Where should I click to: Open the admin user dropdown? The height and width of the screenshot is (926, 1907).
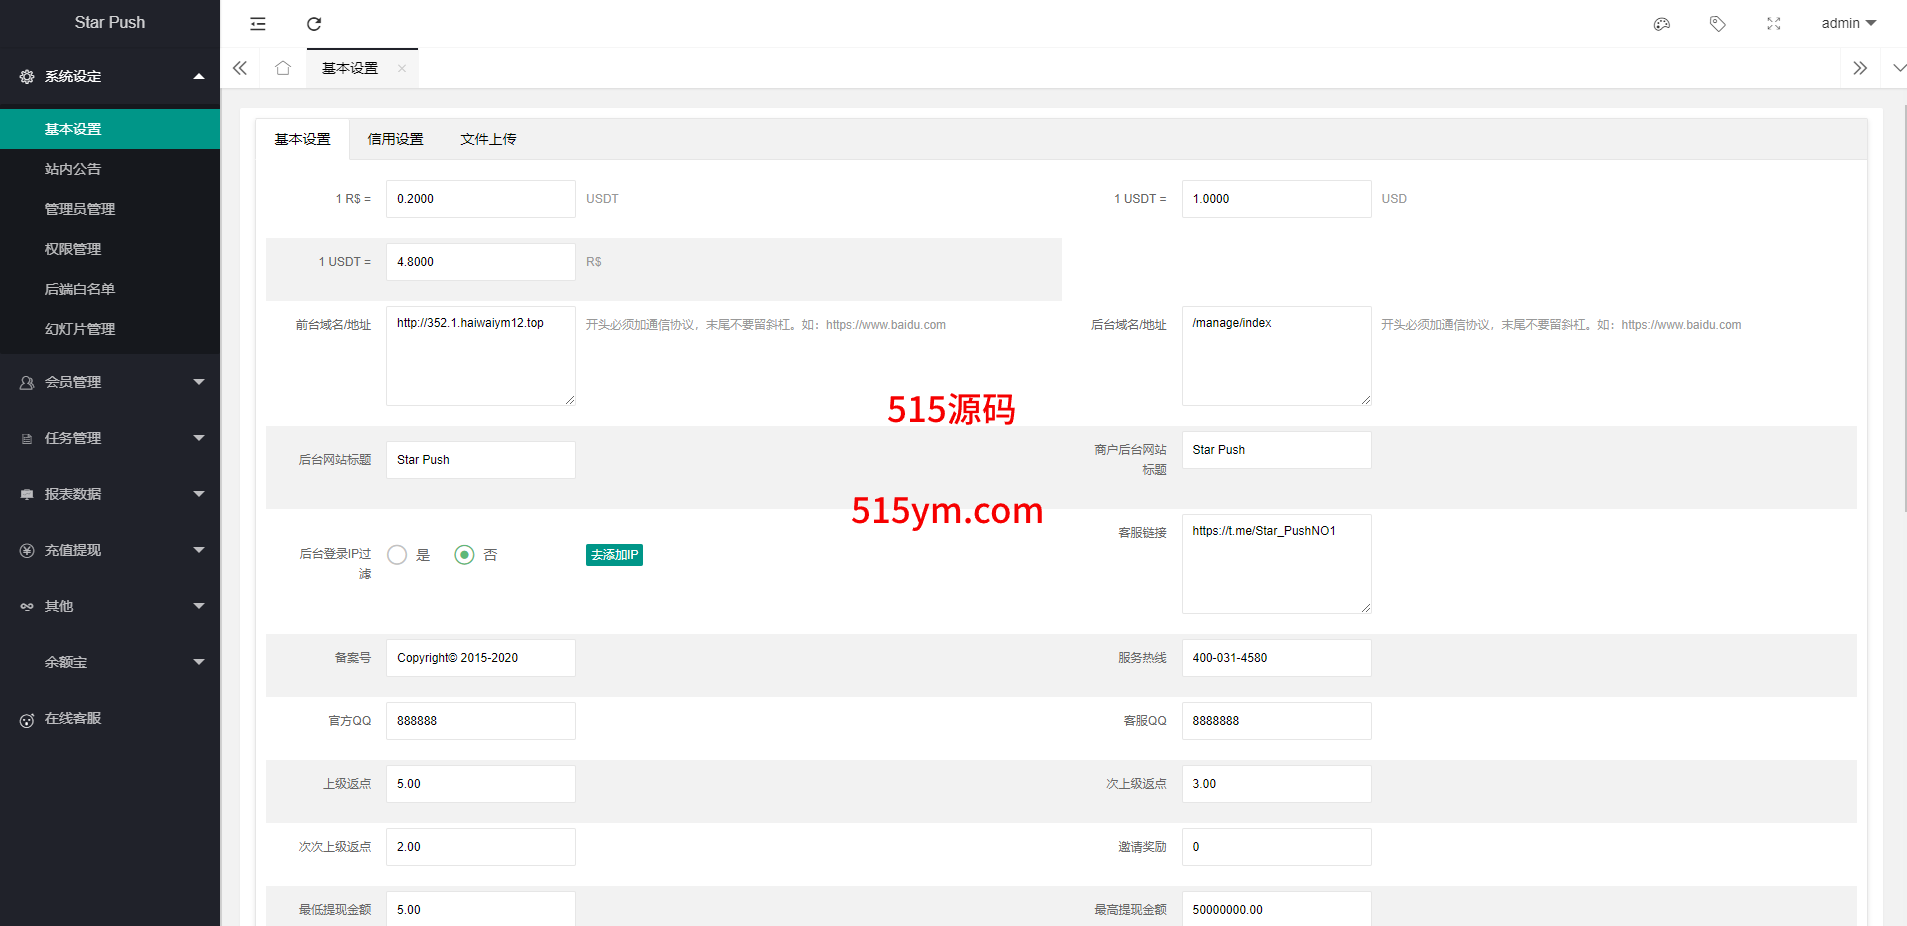click(x=1847, y=24)
